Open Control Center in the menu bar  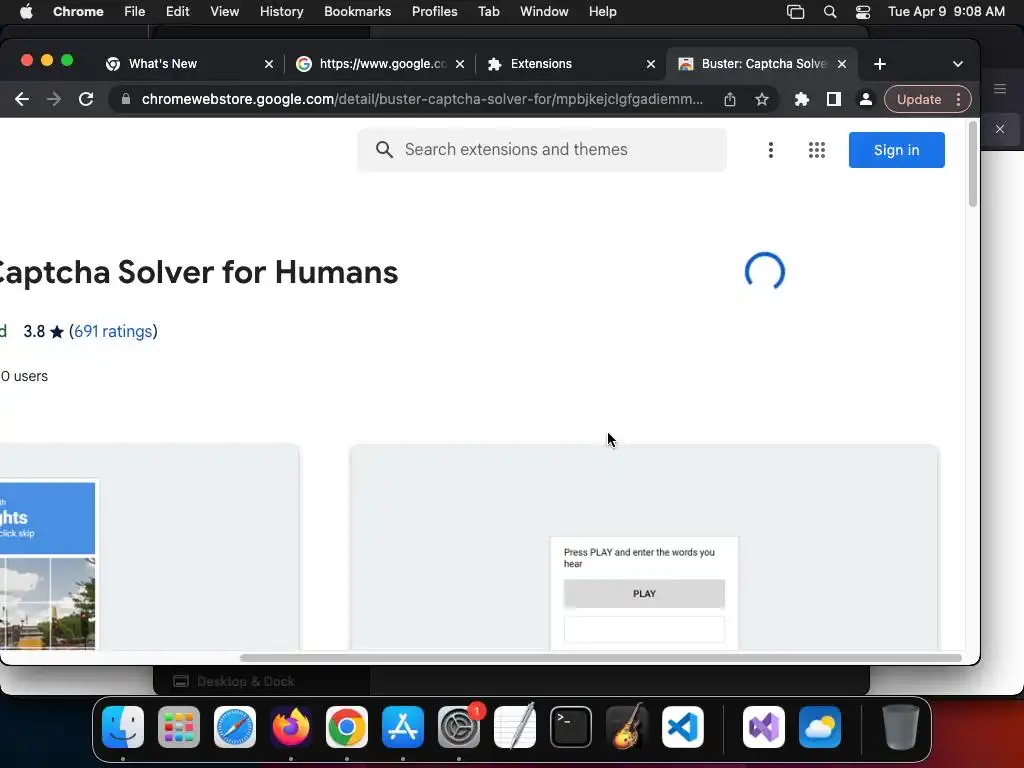(863, 12)
